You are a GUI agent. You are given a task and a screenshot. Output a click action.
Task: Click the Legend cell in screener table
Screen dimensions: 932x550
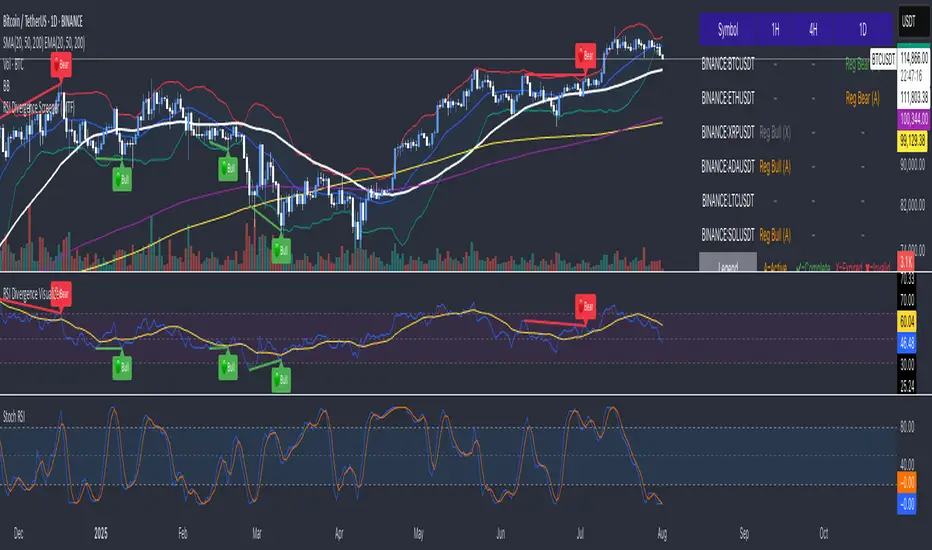728,262
